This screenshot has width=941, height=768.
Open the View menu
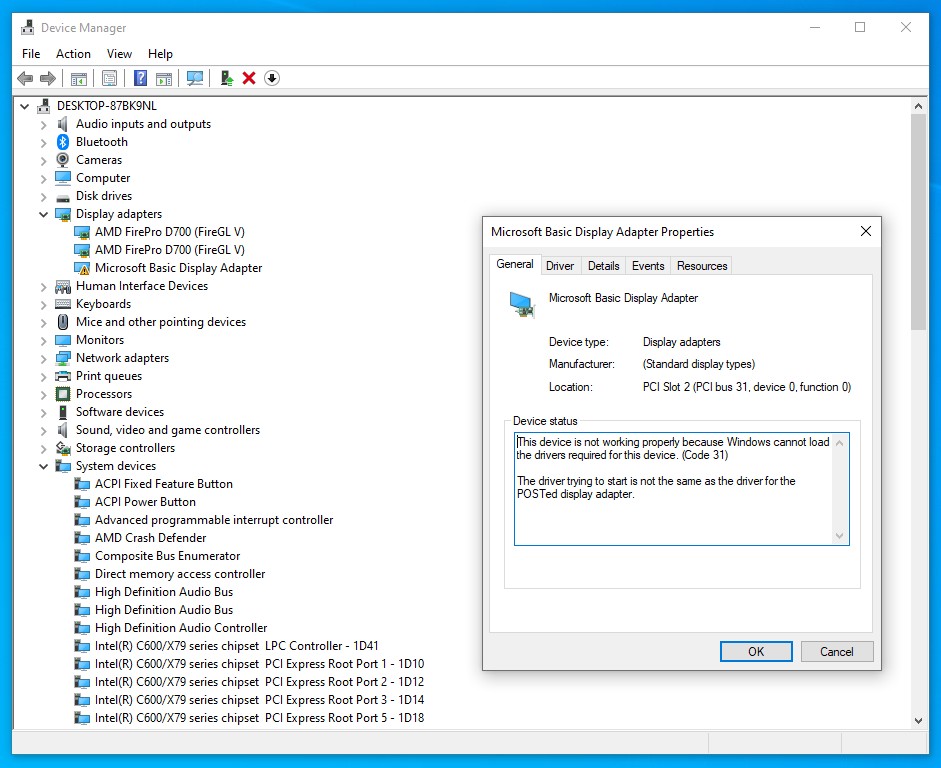coord(119,53)
